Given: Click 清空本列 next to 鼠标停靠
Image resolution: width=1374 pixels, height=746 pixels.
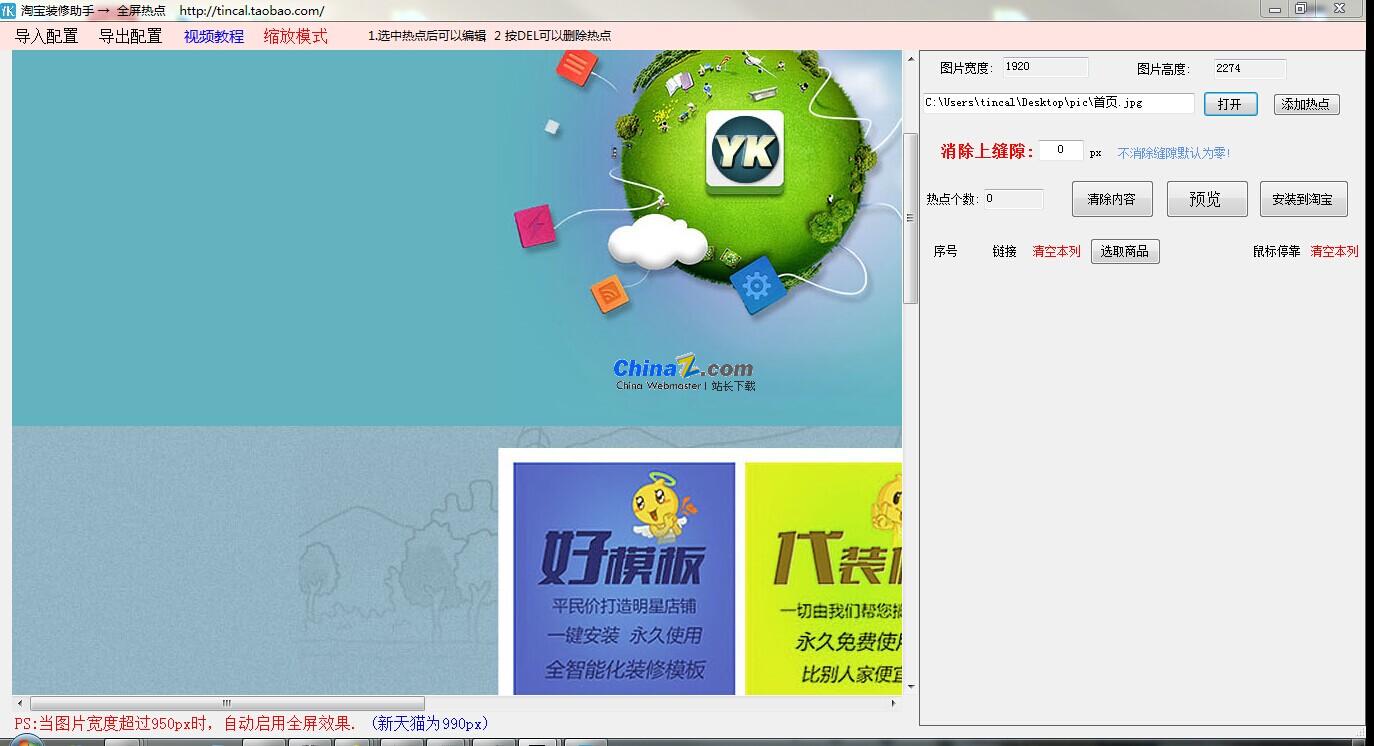Looking at the screenshot, I should pos(1334,252).
